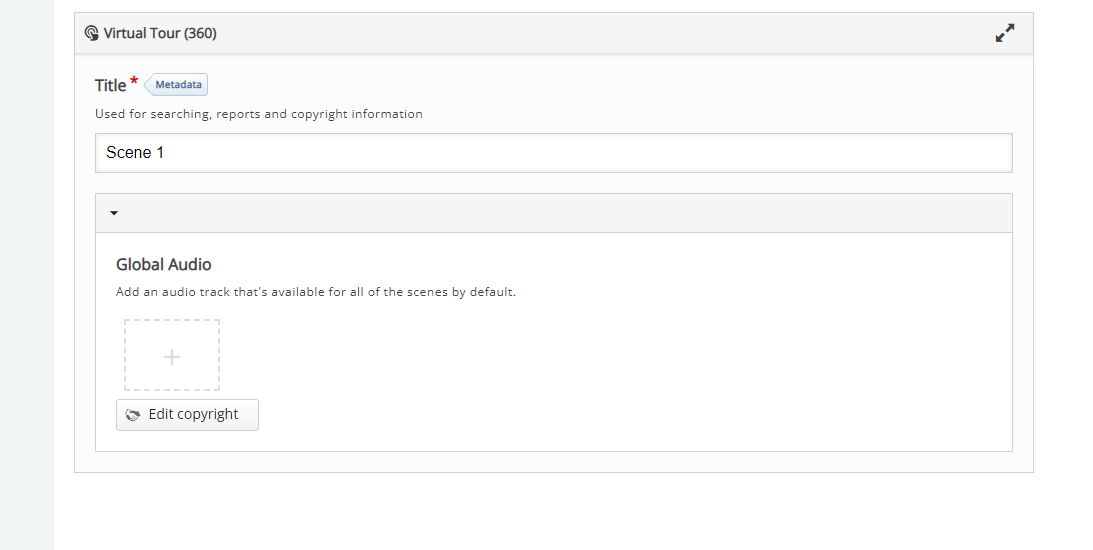Image resolution: width=1093 pixels, height=550 pixels.
Task: Click the Title field label
Action: coord(110,85)
